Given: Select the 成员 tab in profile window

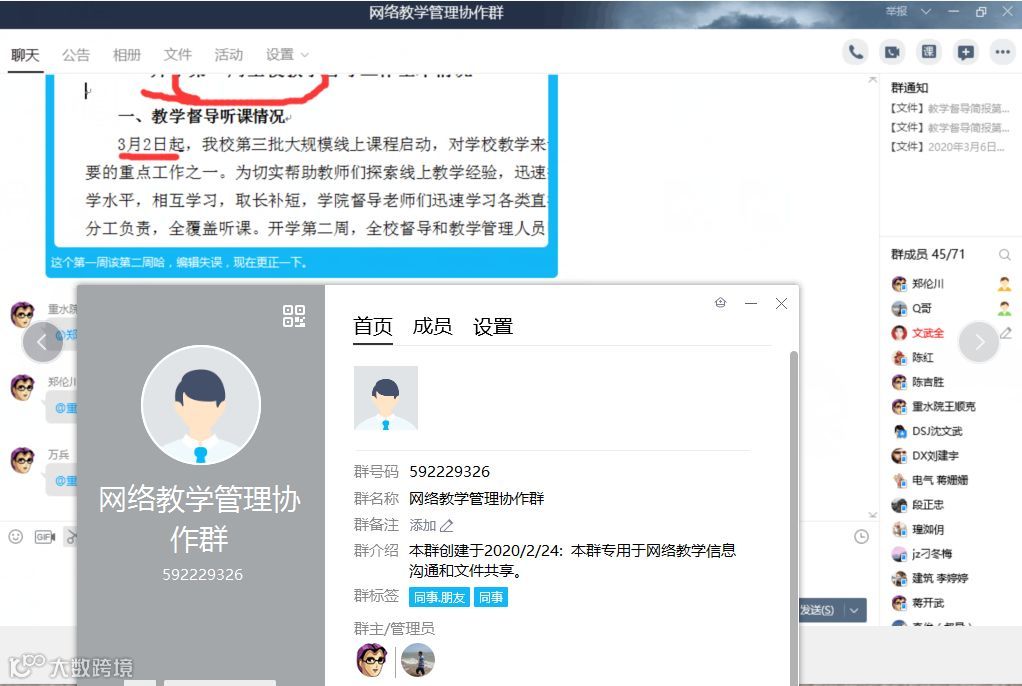Looking at the screenshot, I should 432,326.
